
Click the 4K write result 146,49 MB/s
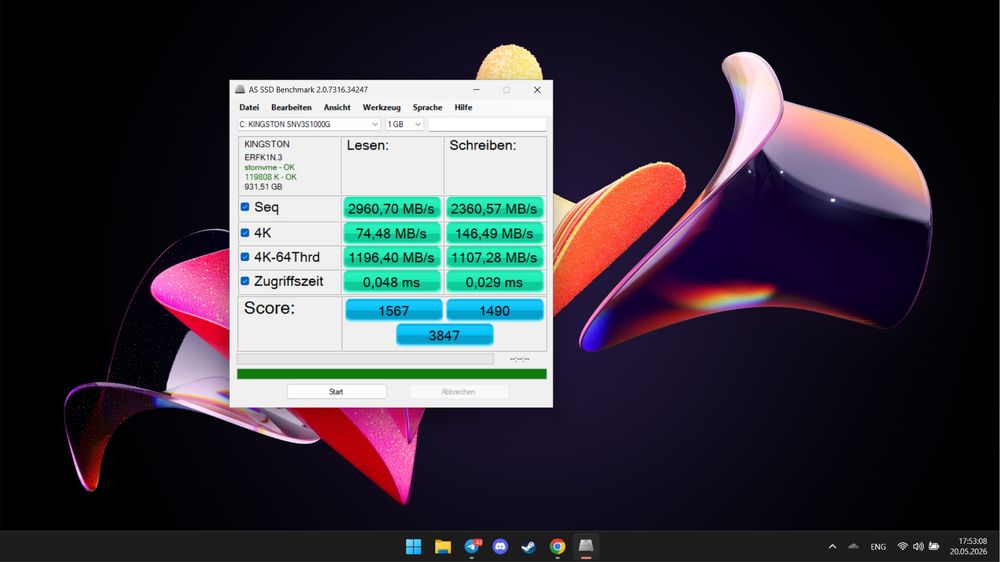coord(494,233)
